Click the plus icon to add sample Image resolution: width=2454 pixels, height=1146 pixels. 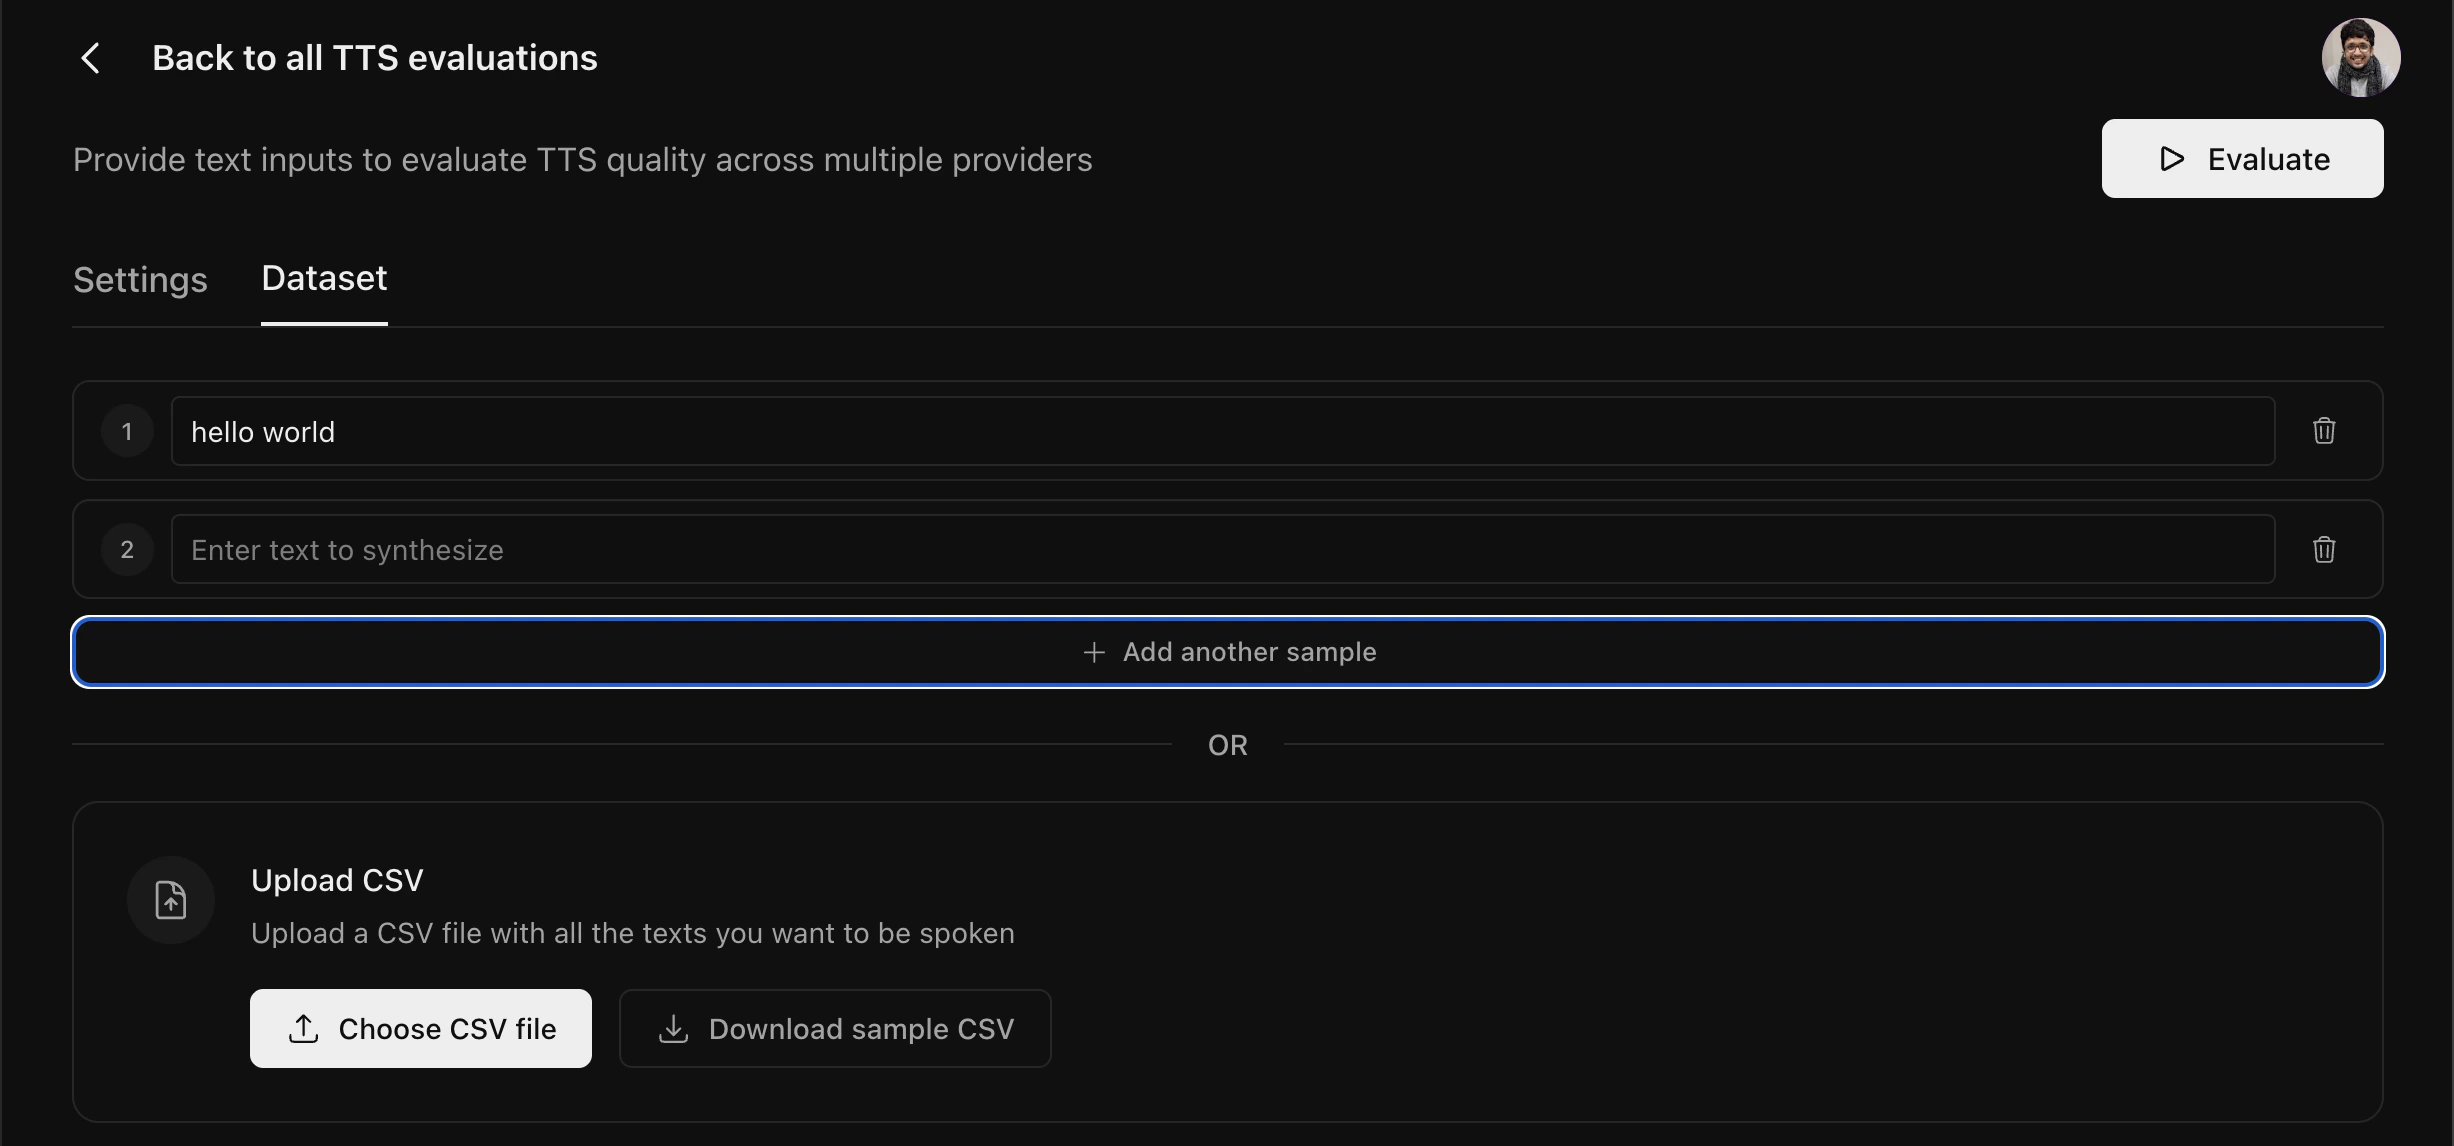(x=1093, y=652)
